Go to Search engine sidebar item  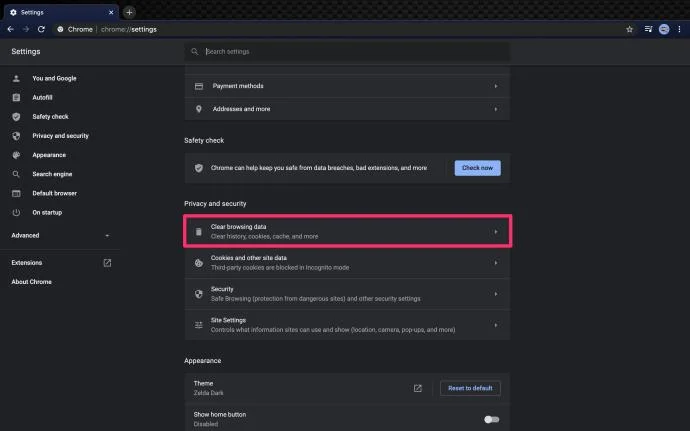point(53,174)
